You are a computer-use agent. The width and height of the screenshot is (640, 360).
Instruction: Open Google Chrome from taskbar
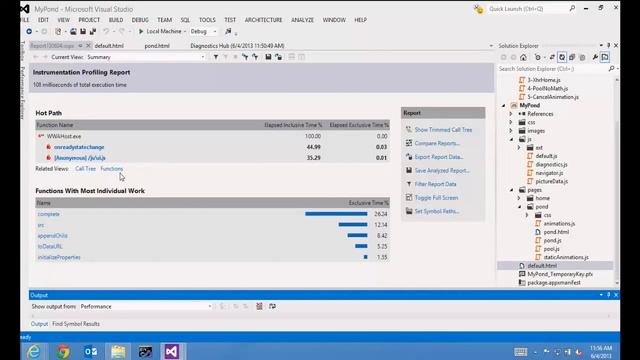[63, 351]
